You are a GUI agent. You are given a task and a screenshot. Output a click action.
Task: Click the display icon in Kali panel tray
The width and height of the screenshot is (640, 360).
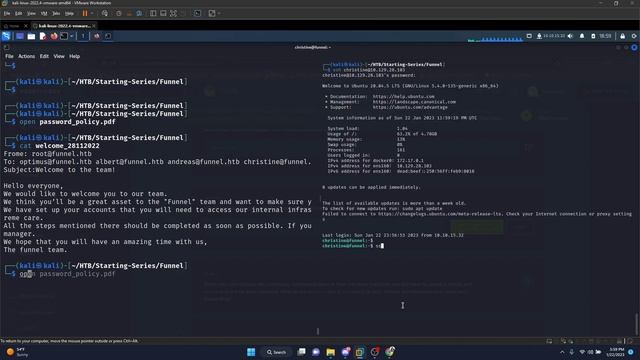point(529,36)
